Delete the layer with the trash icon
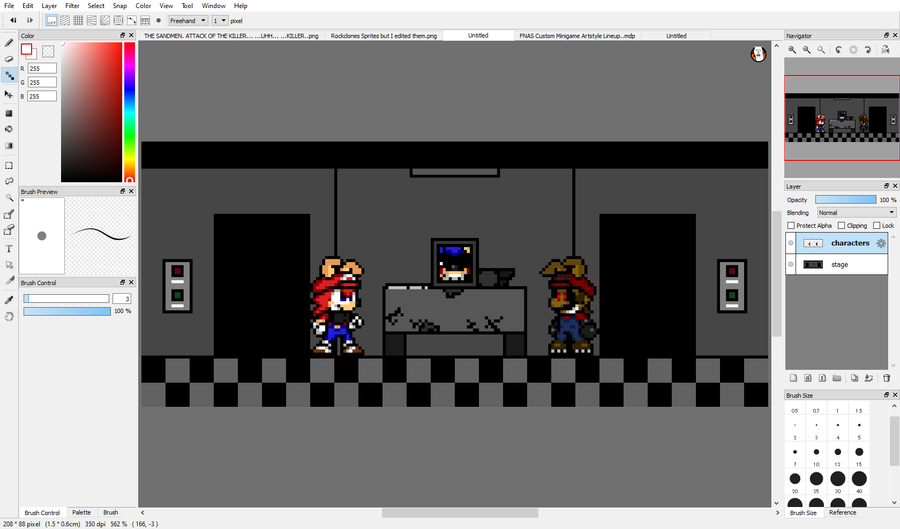The height and width of the screenshot is (529, 900). click(x=886, y=378)
